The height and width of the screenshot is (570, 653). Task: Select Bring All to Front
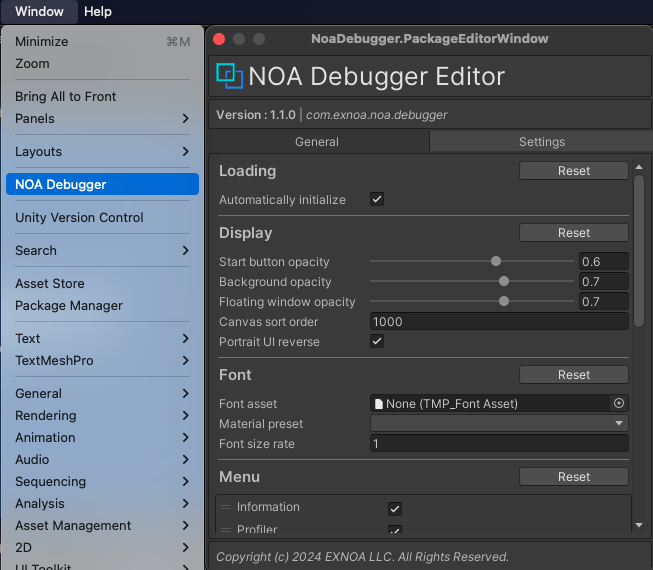(x=102, y=97)
